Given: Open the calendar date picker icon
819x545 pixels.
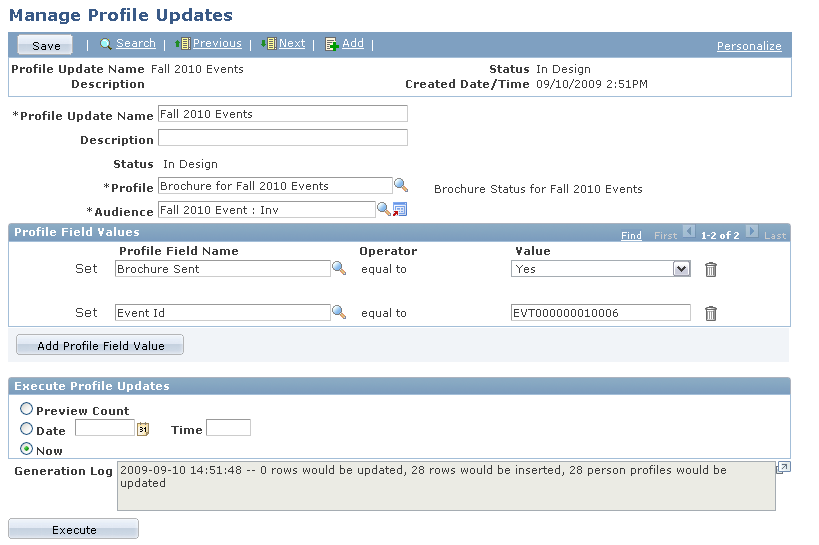Looking at the screenshot, I should click(x=143, y=429).
